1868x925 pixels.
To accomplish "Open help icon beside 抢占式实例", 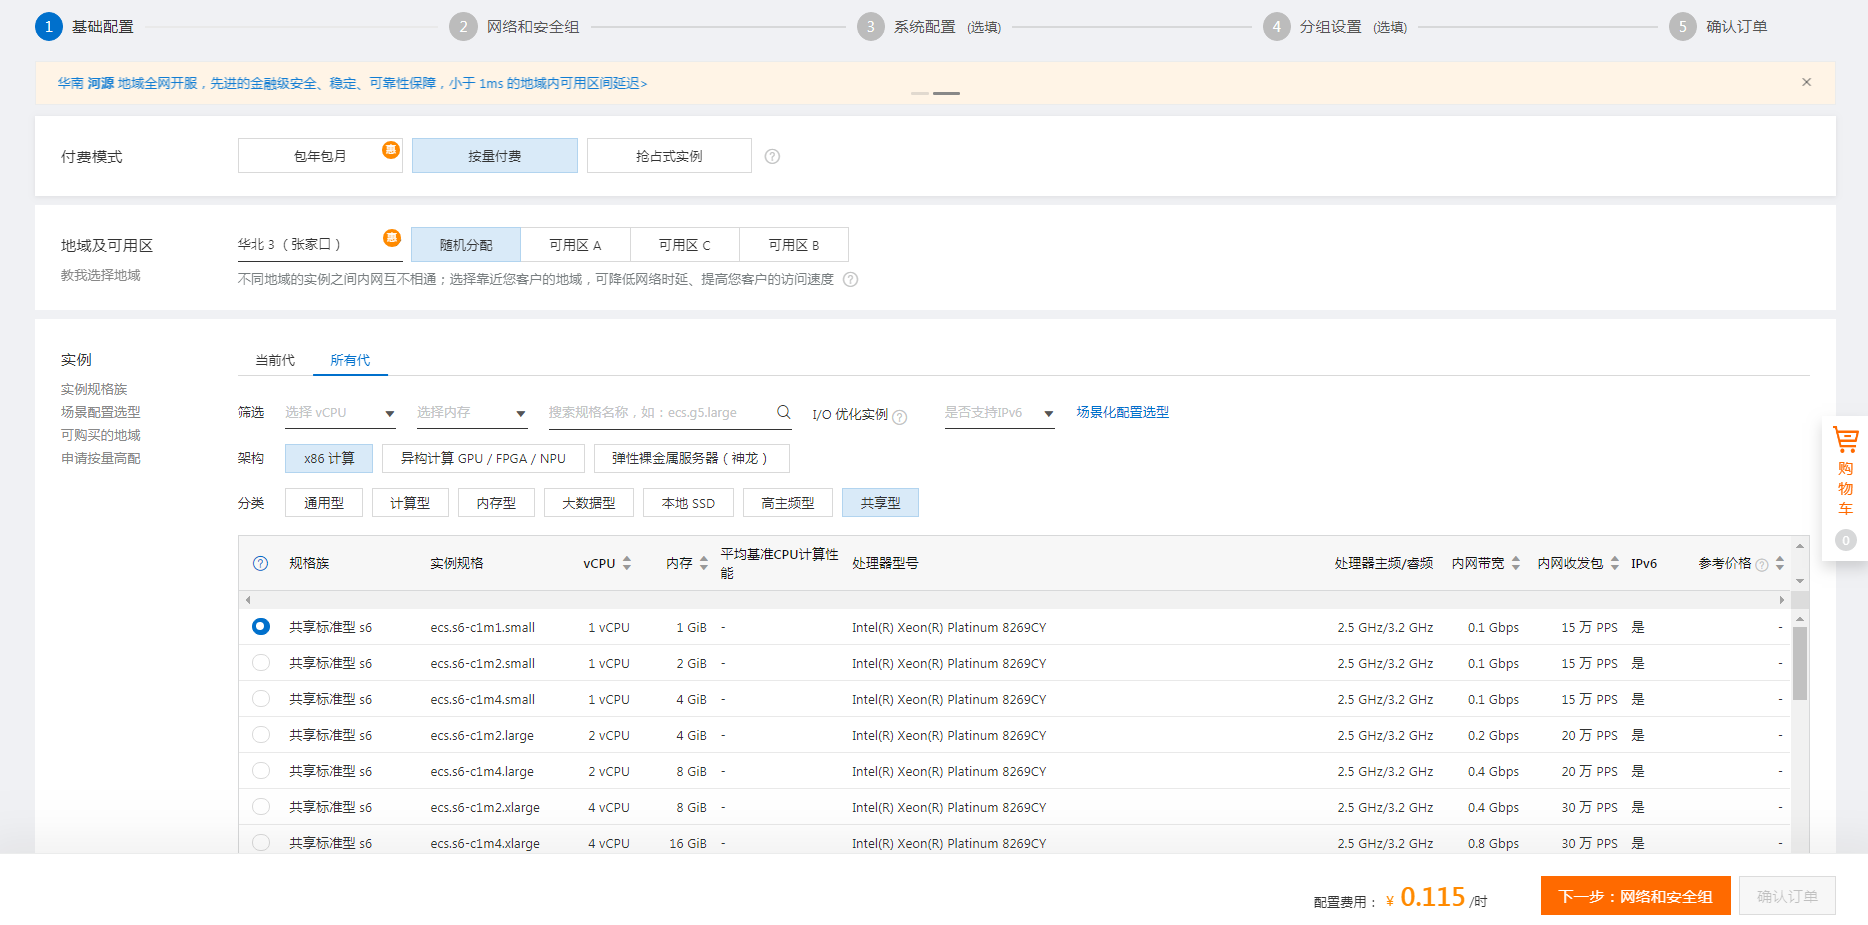I will (772, 156).
